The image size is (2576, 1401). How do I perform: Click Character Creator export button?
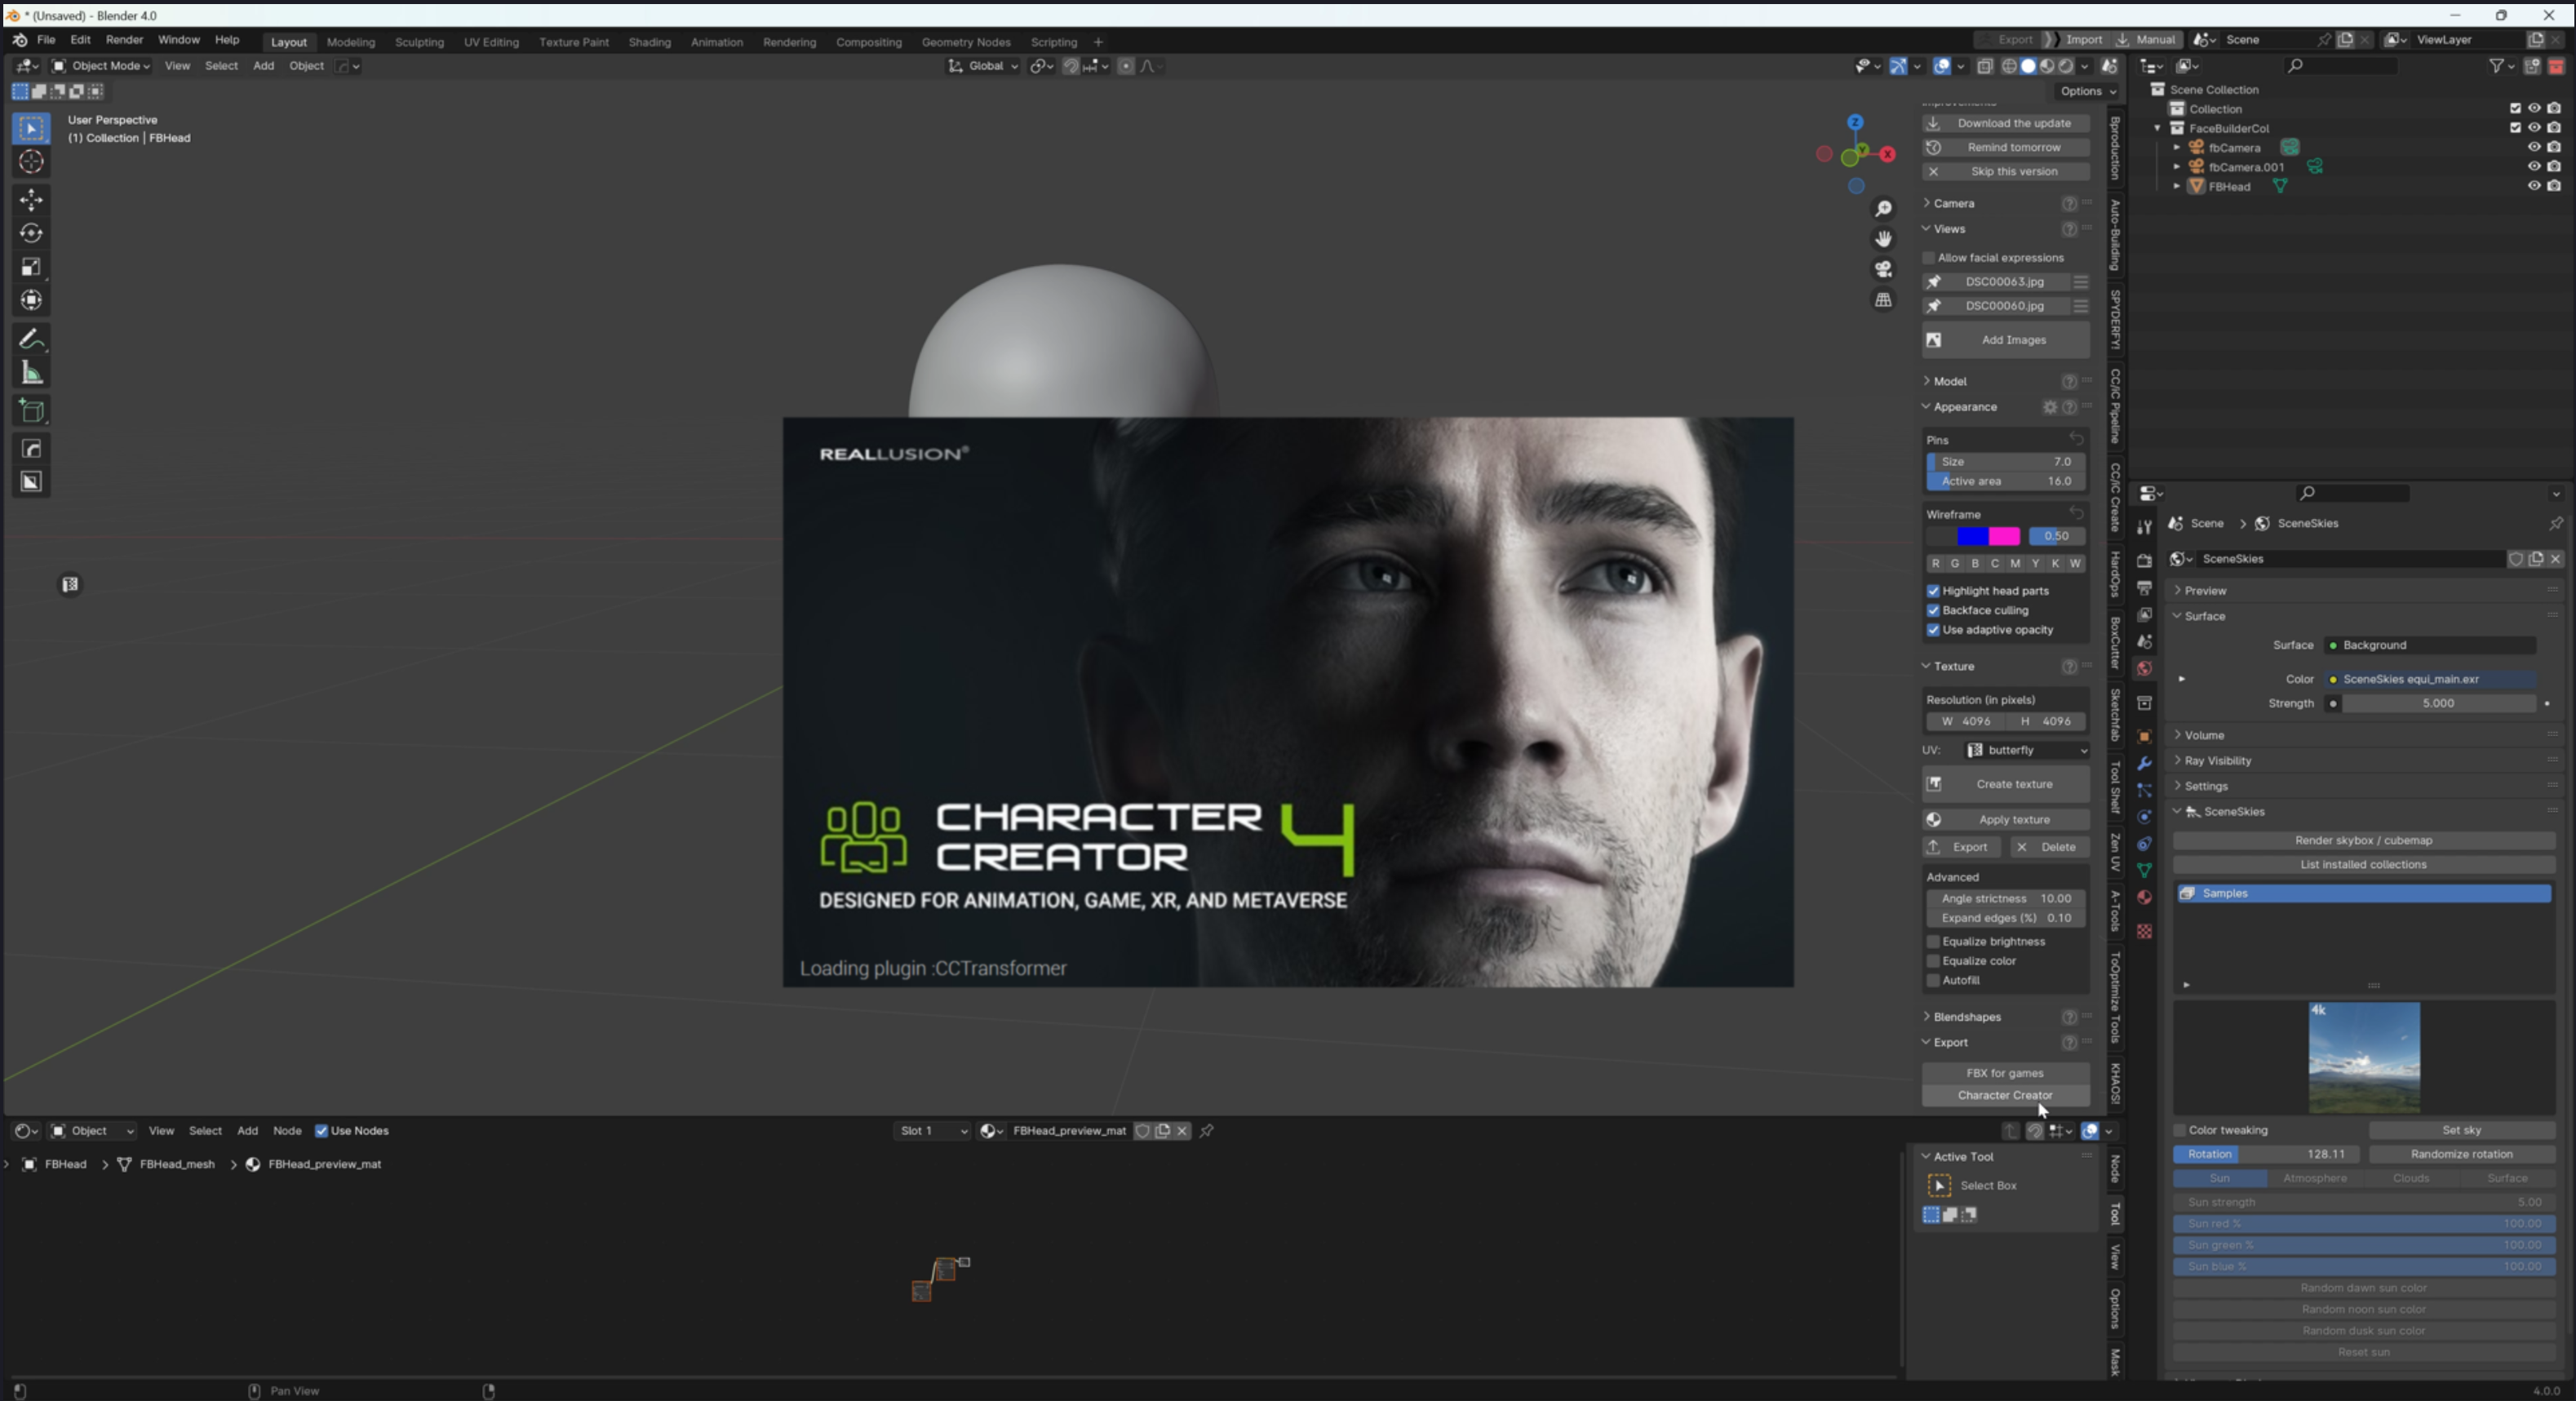point(2005,1095)
